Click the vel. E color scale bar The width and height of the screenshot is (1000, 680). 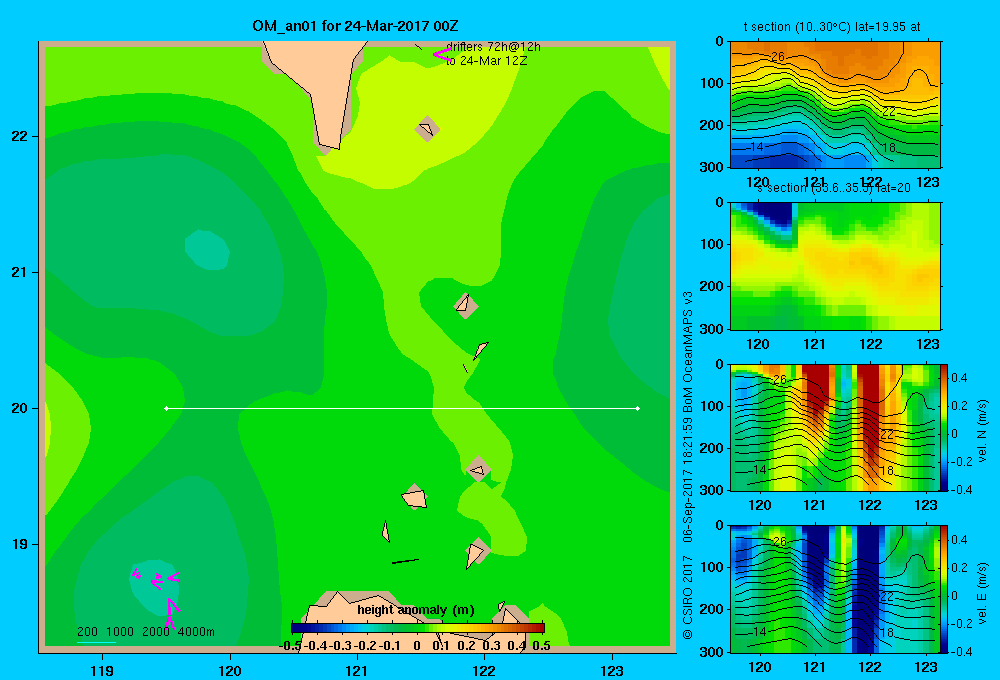(945, 589)
